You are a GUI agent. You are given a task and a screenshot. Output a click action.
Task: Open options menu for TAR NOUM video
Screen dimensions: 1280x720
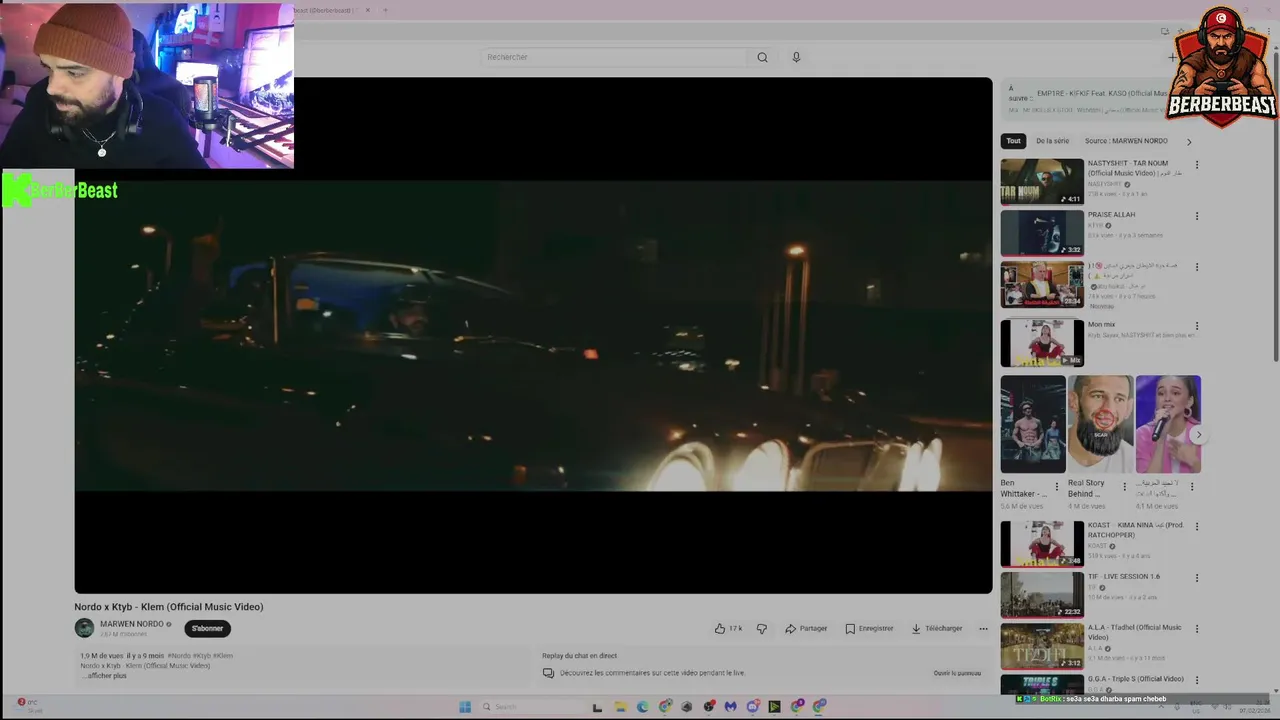point(1197,165)
